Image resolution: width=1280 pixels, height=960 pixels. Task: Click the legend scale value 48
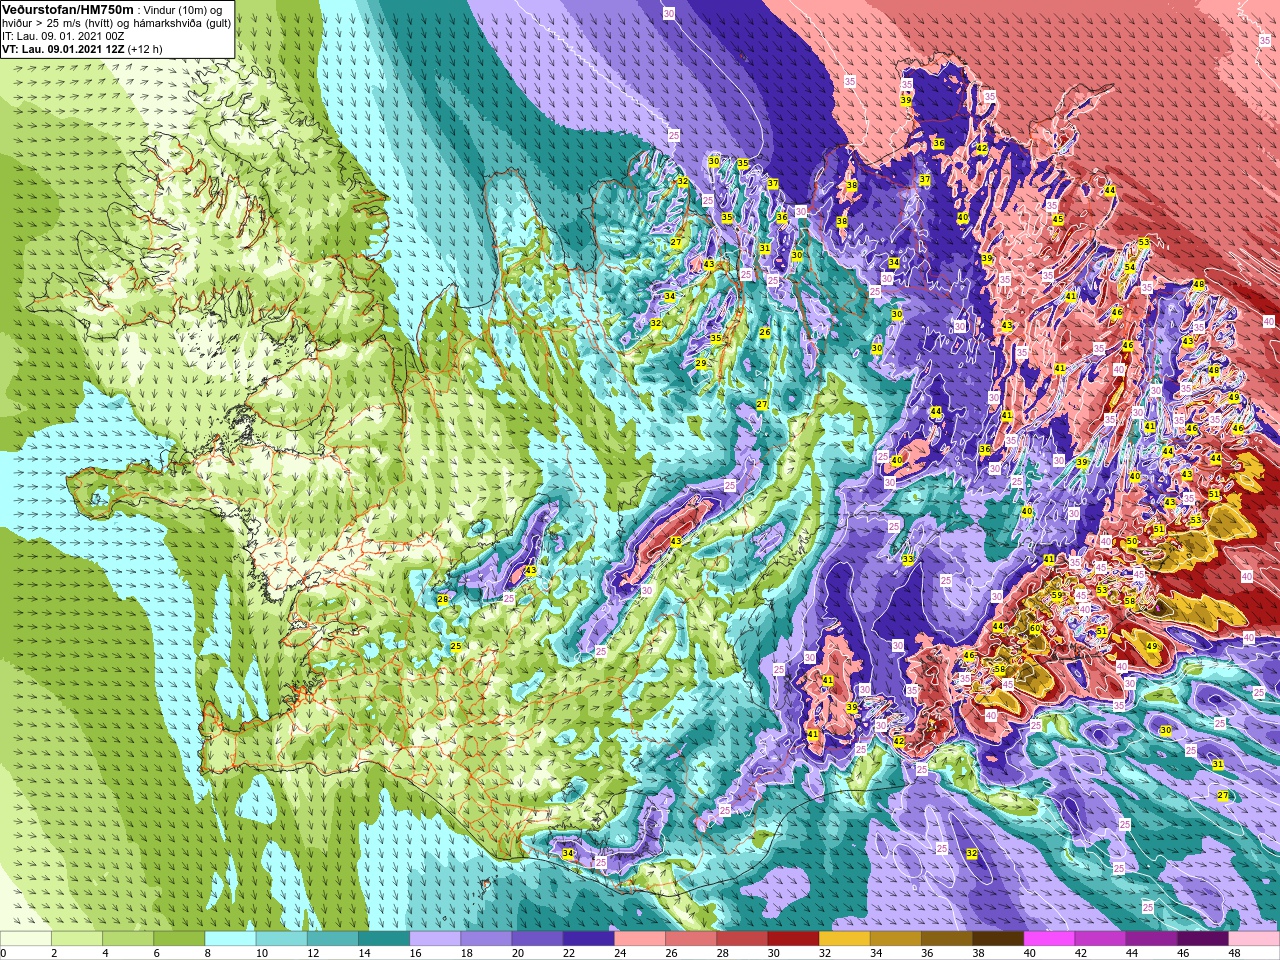click(1234, 953)
